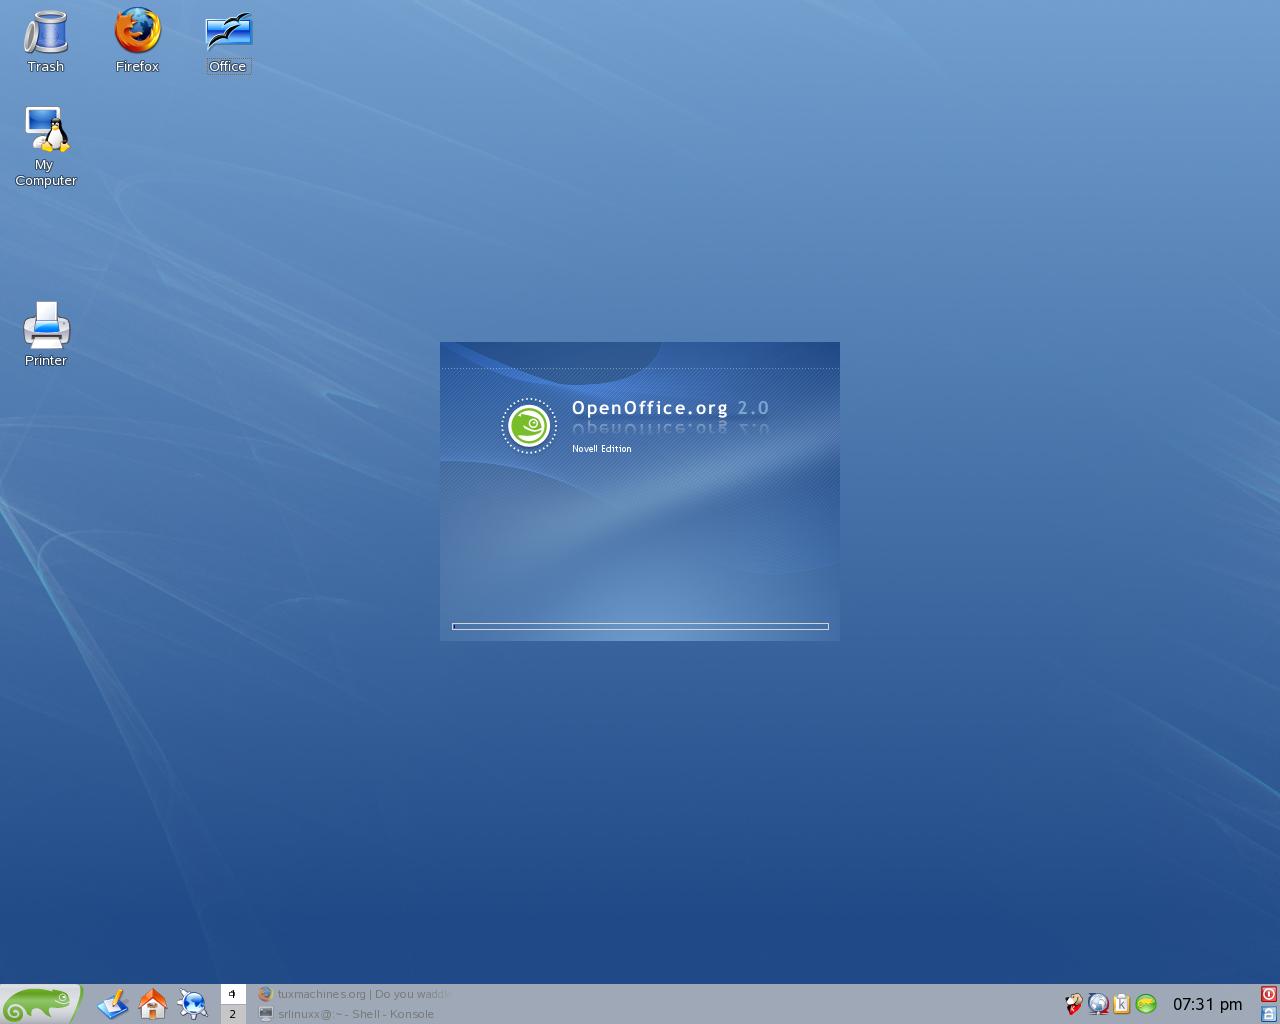The height and width of the screenshot is (1024, 1280).
Task: Click the globe network tray icon
Action: click(1098, 1004)
